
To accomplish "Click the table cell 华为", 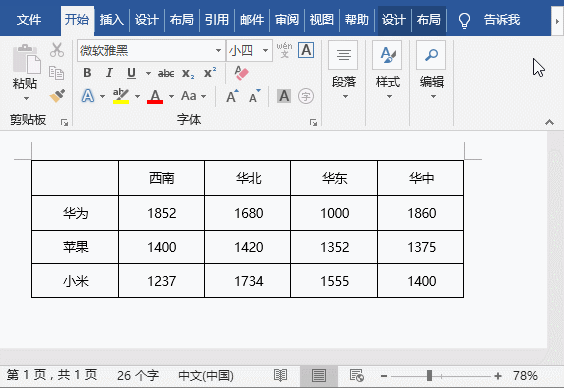I will pos(75,213).
